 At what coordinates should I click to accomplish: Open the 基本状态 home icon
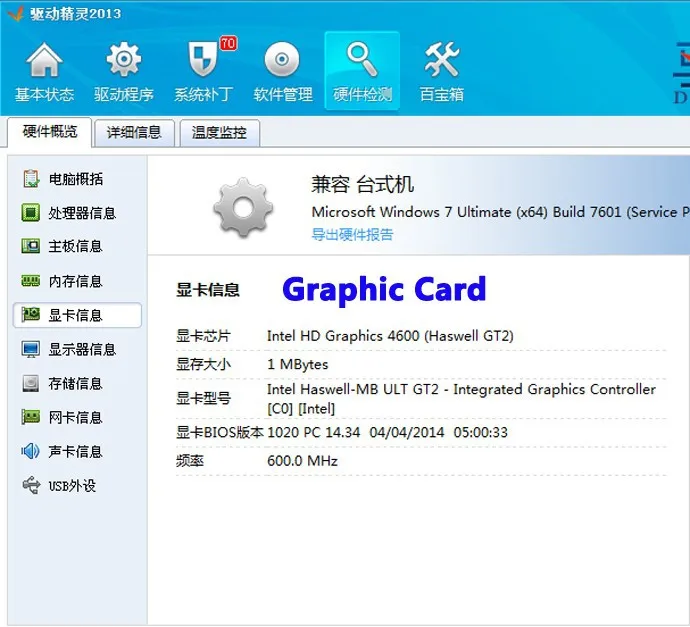tap(44, 59)
